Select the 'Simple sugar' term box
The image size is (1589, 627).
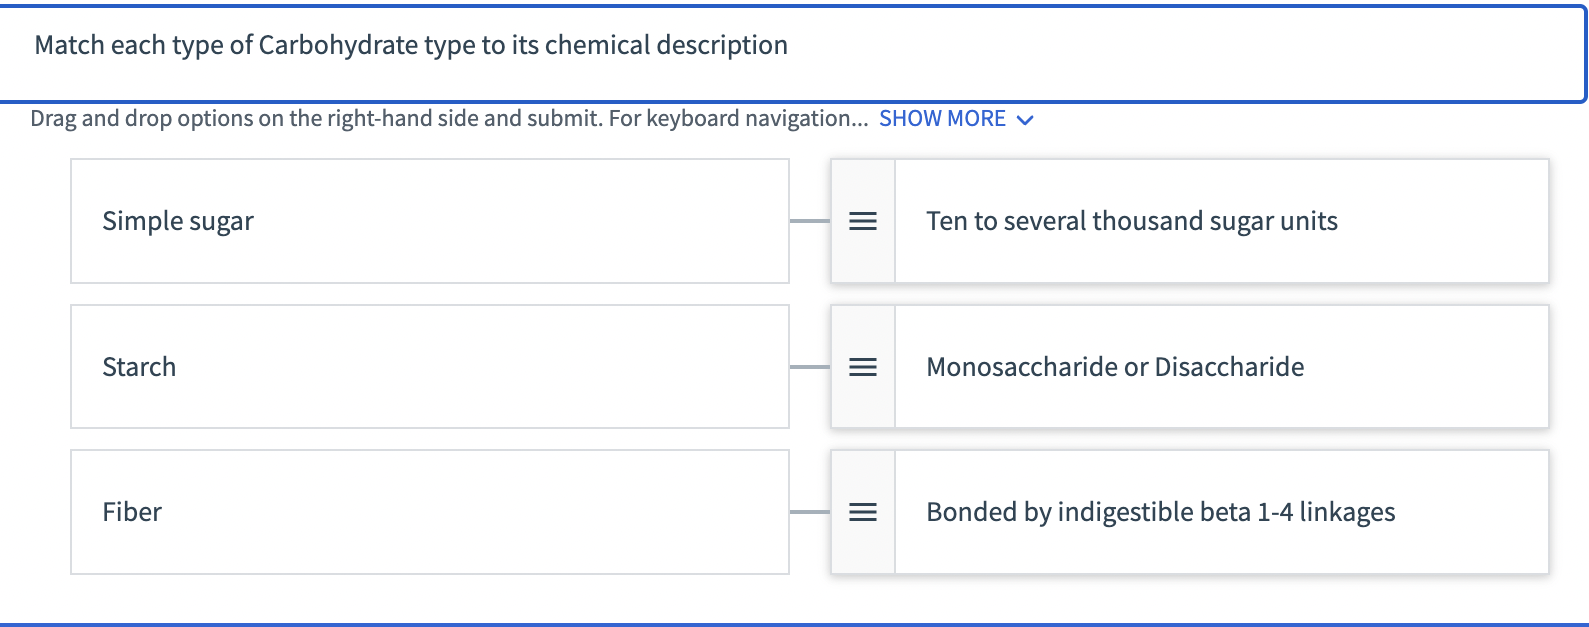pyautogui.click(x=429, y=221)
